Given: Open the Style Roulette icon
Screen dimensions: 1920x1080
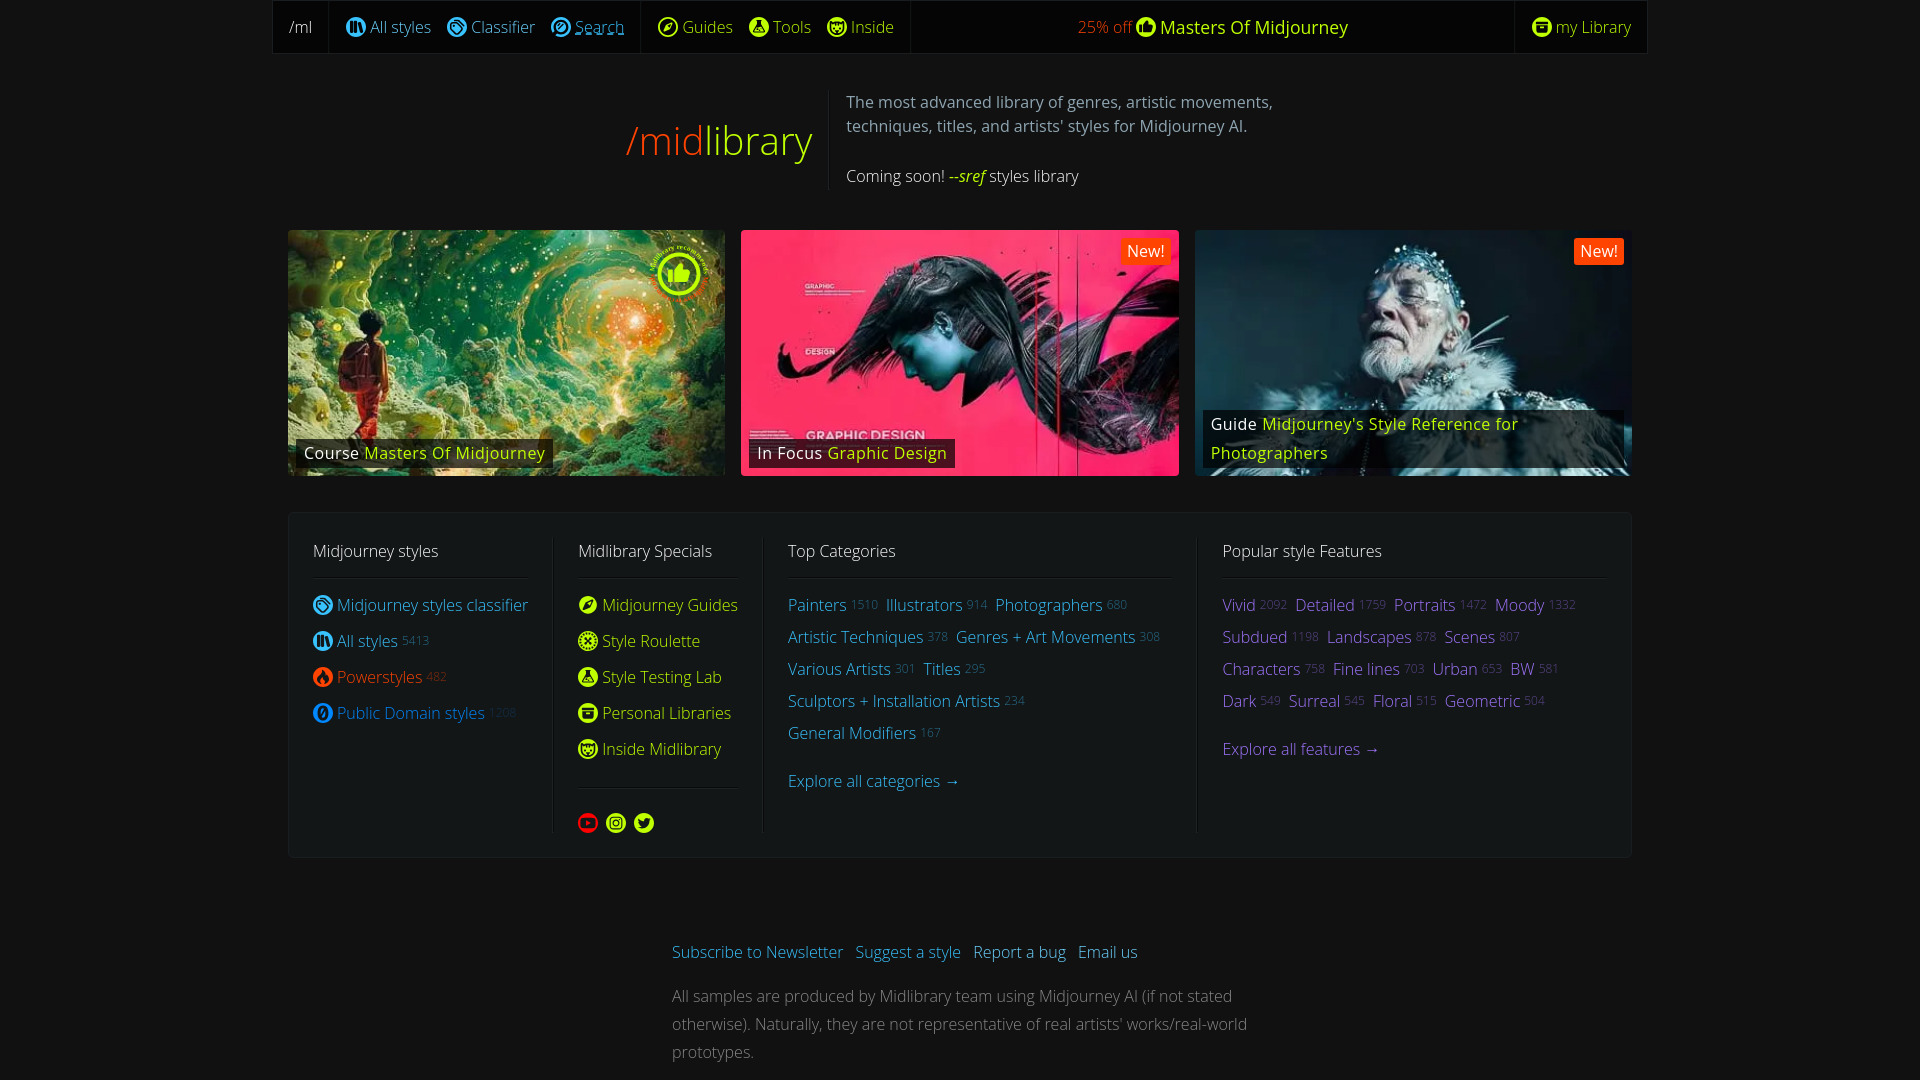Looking at the screenshot, I should coord(587,641).
